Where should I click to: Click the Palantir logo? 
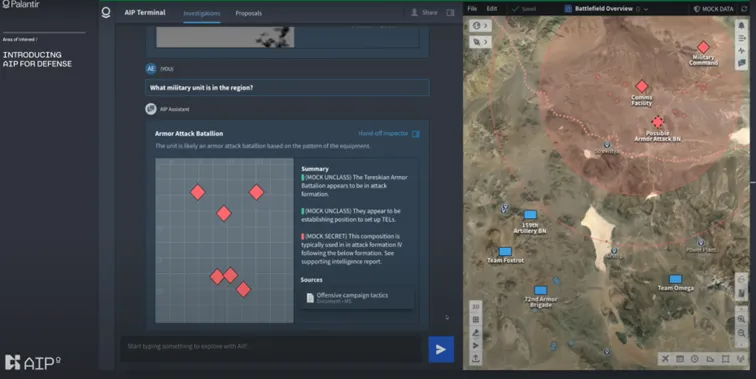pos(21,4)
